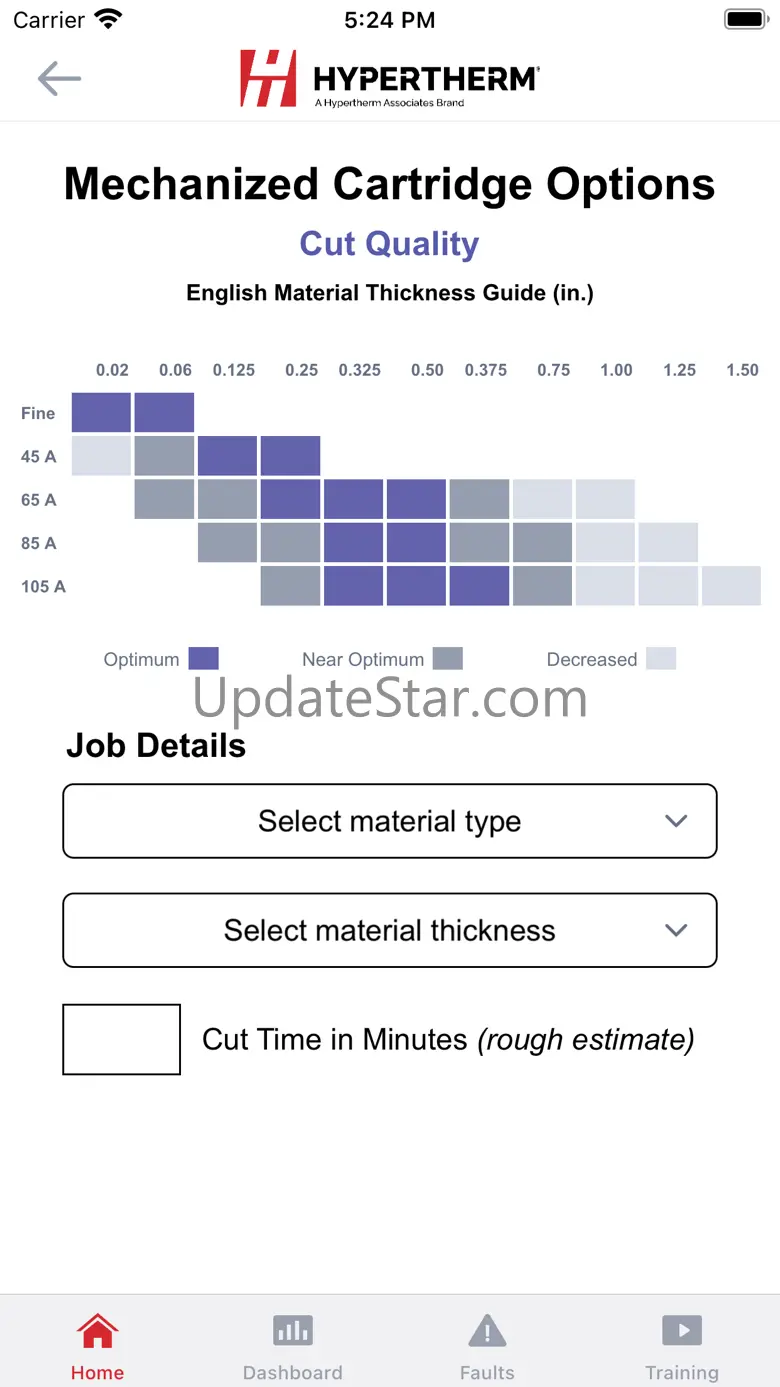Tap the Decreased legend color swatch
This screenshot has width=780, height=1387.
point(661,659)
